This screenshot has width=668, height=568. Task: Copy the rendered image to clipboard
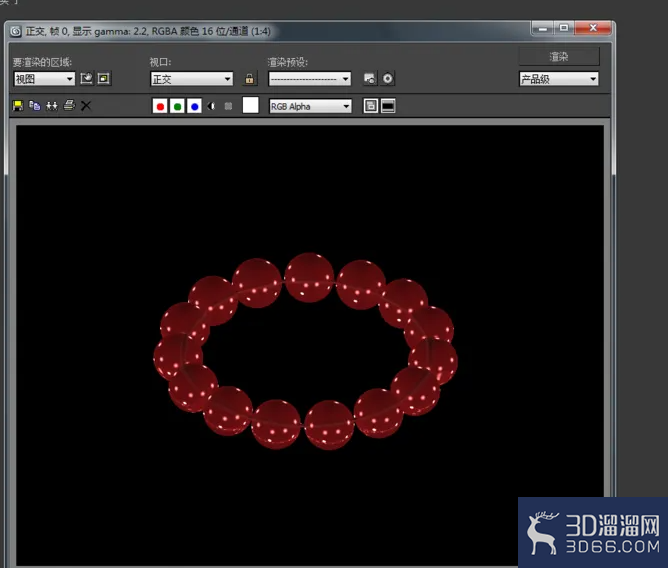(x=35, y=106)
